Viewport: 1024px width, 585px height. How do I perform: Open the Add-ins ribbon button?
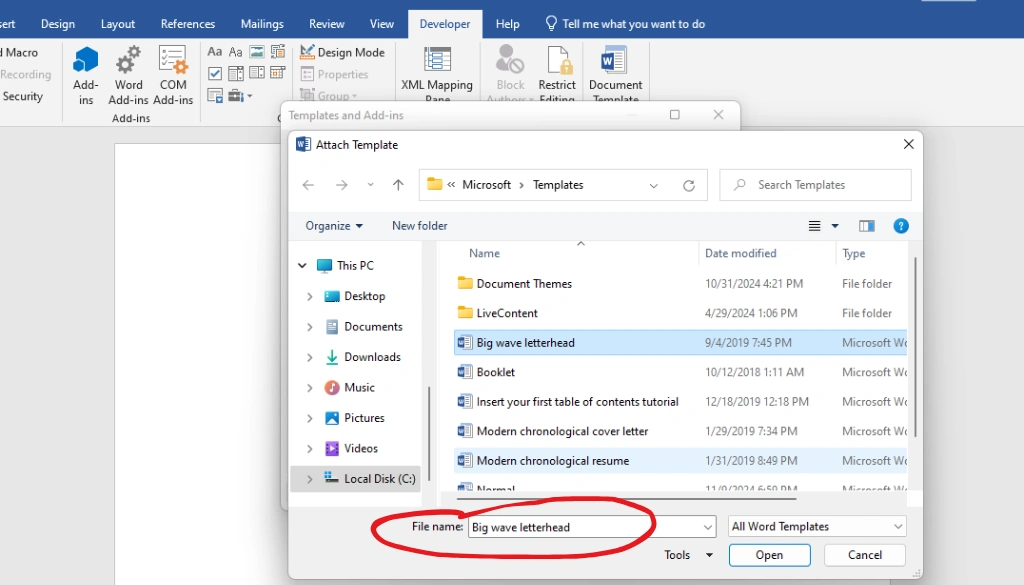click(x=86, y=74)
